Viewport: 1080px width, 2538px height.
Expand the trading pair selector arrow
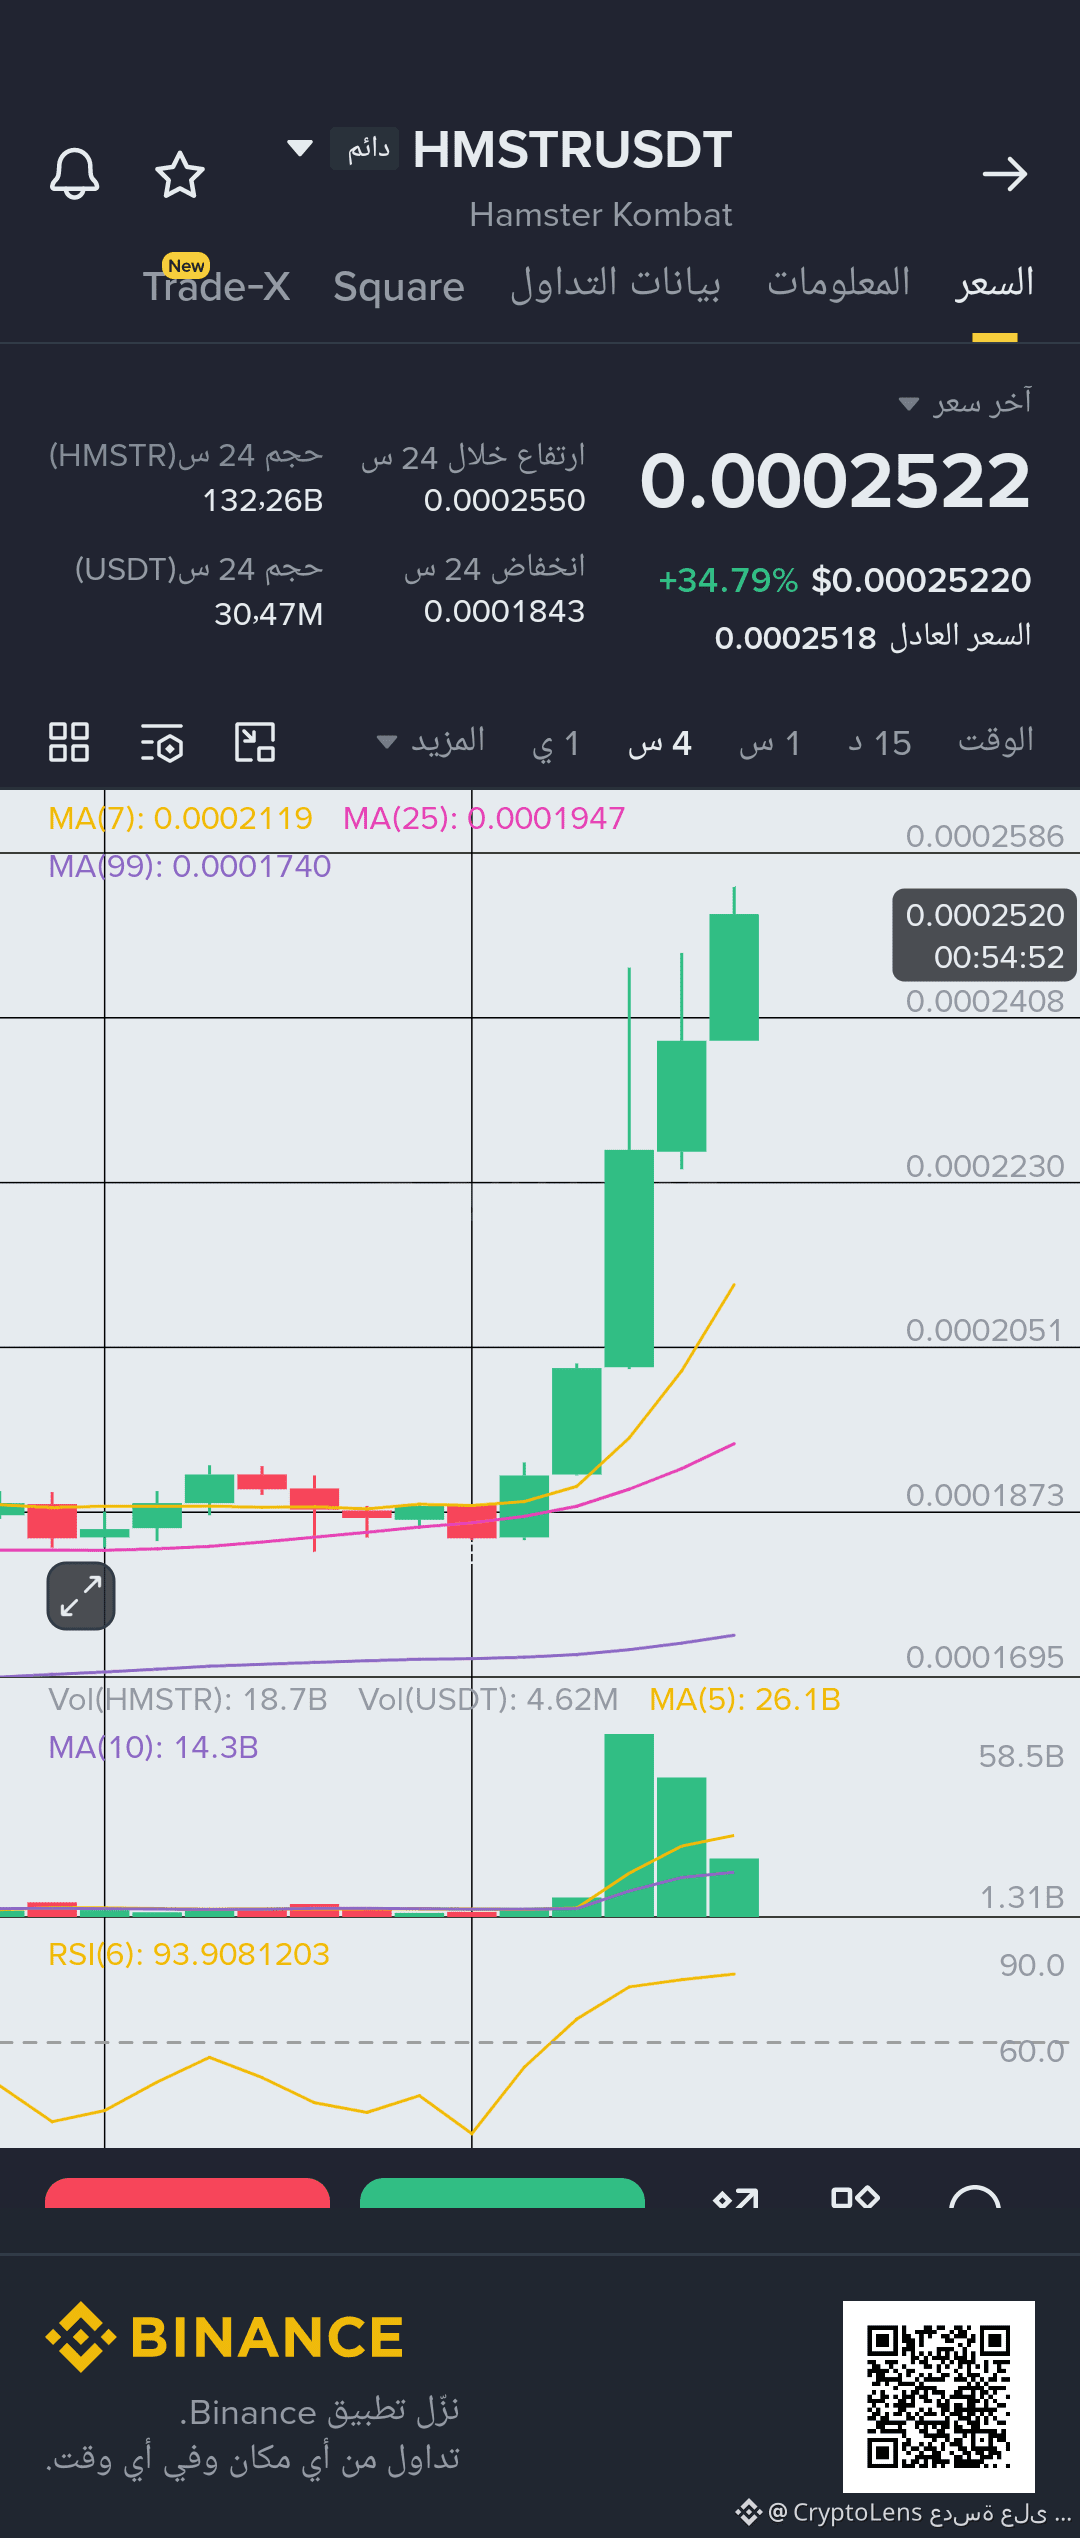[300, 149]
